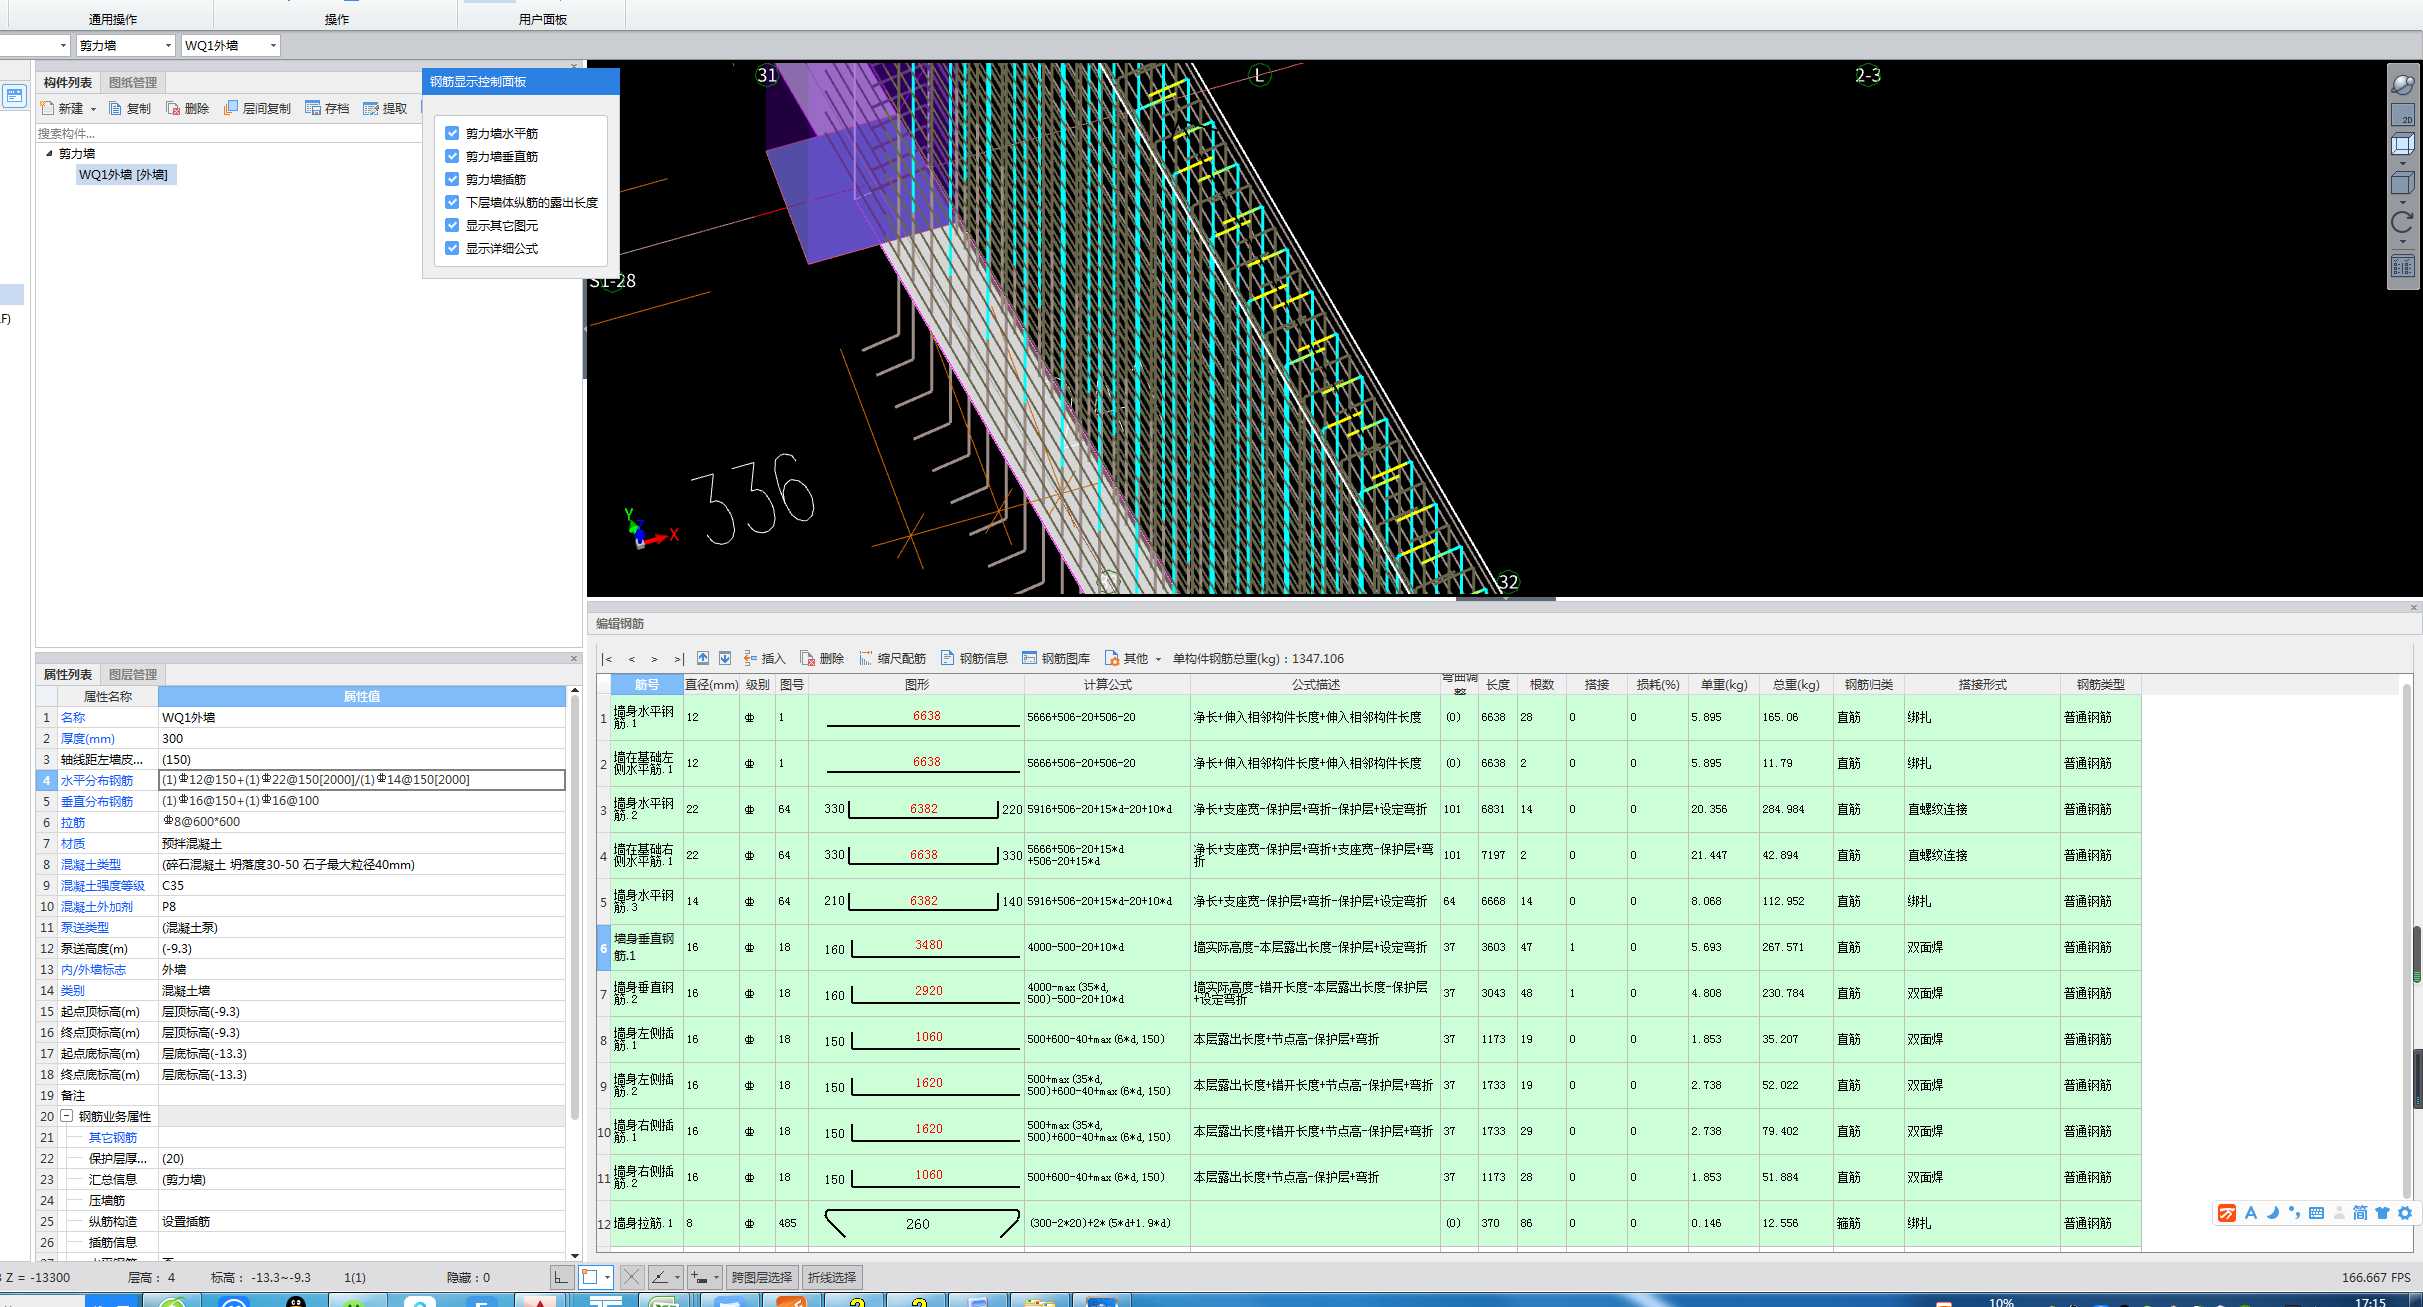2423x1307 pixels.
Task: Click the left sidebar panel icon
Action: (x=14, y=96)
